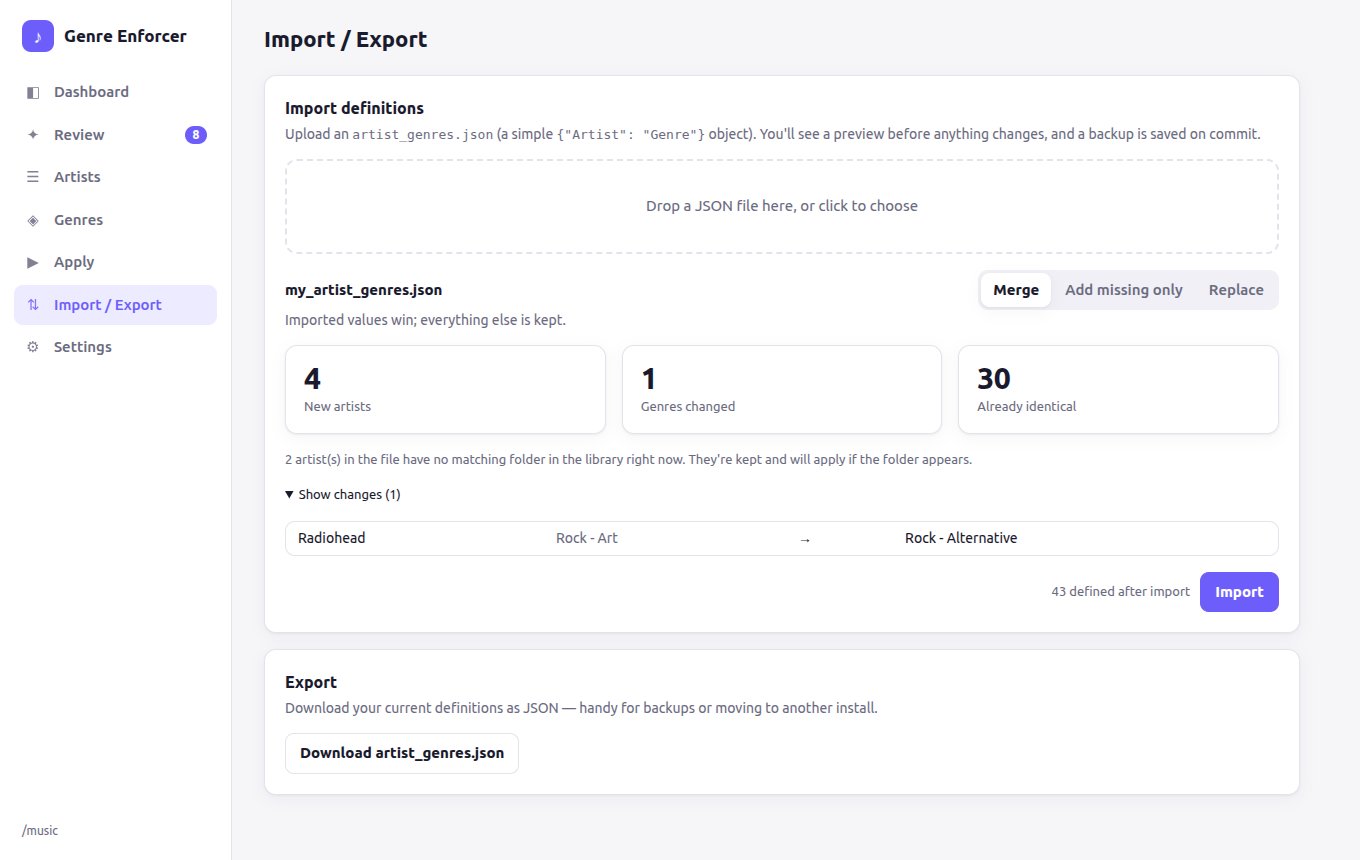Choose Replace import mode
This screenshot has height=860, width=1360.
pyautogui.click(x=1236, y=290)
